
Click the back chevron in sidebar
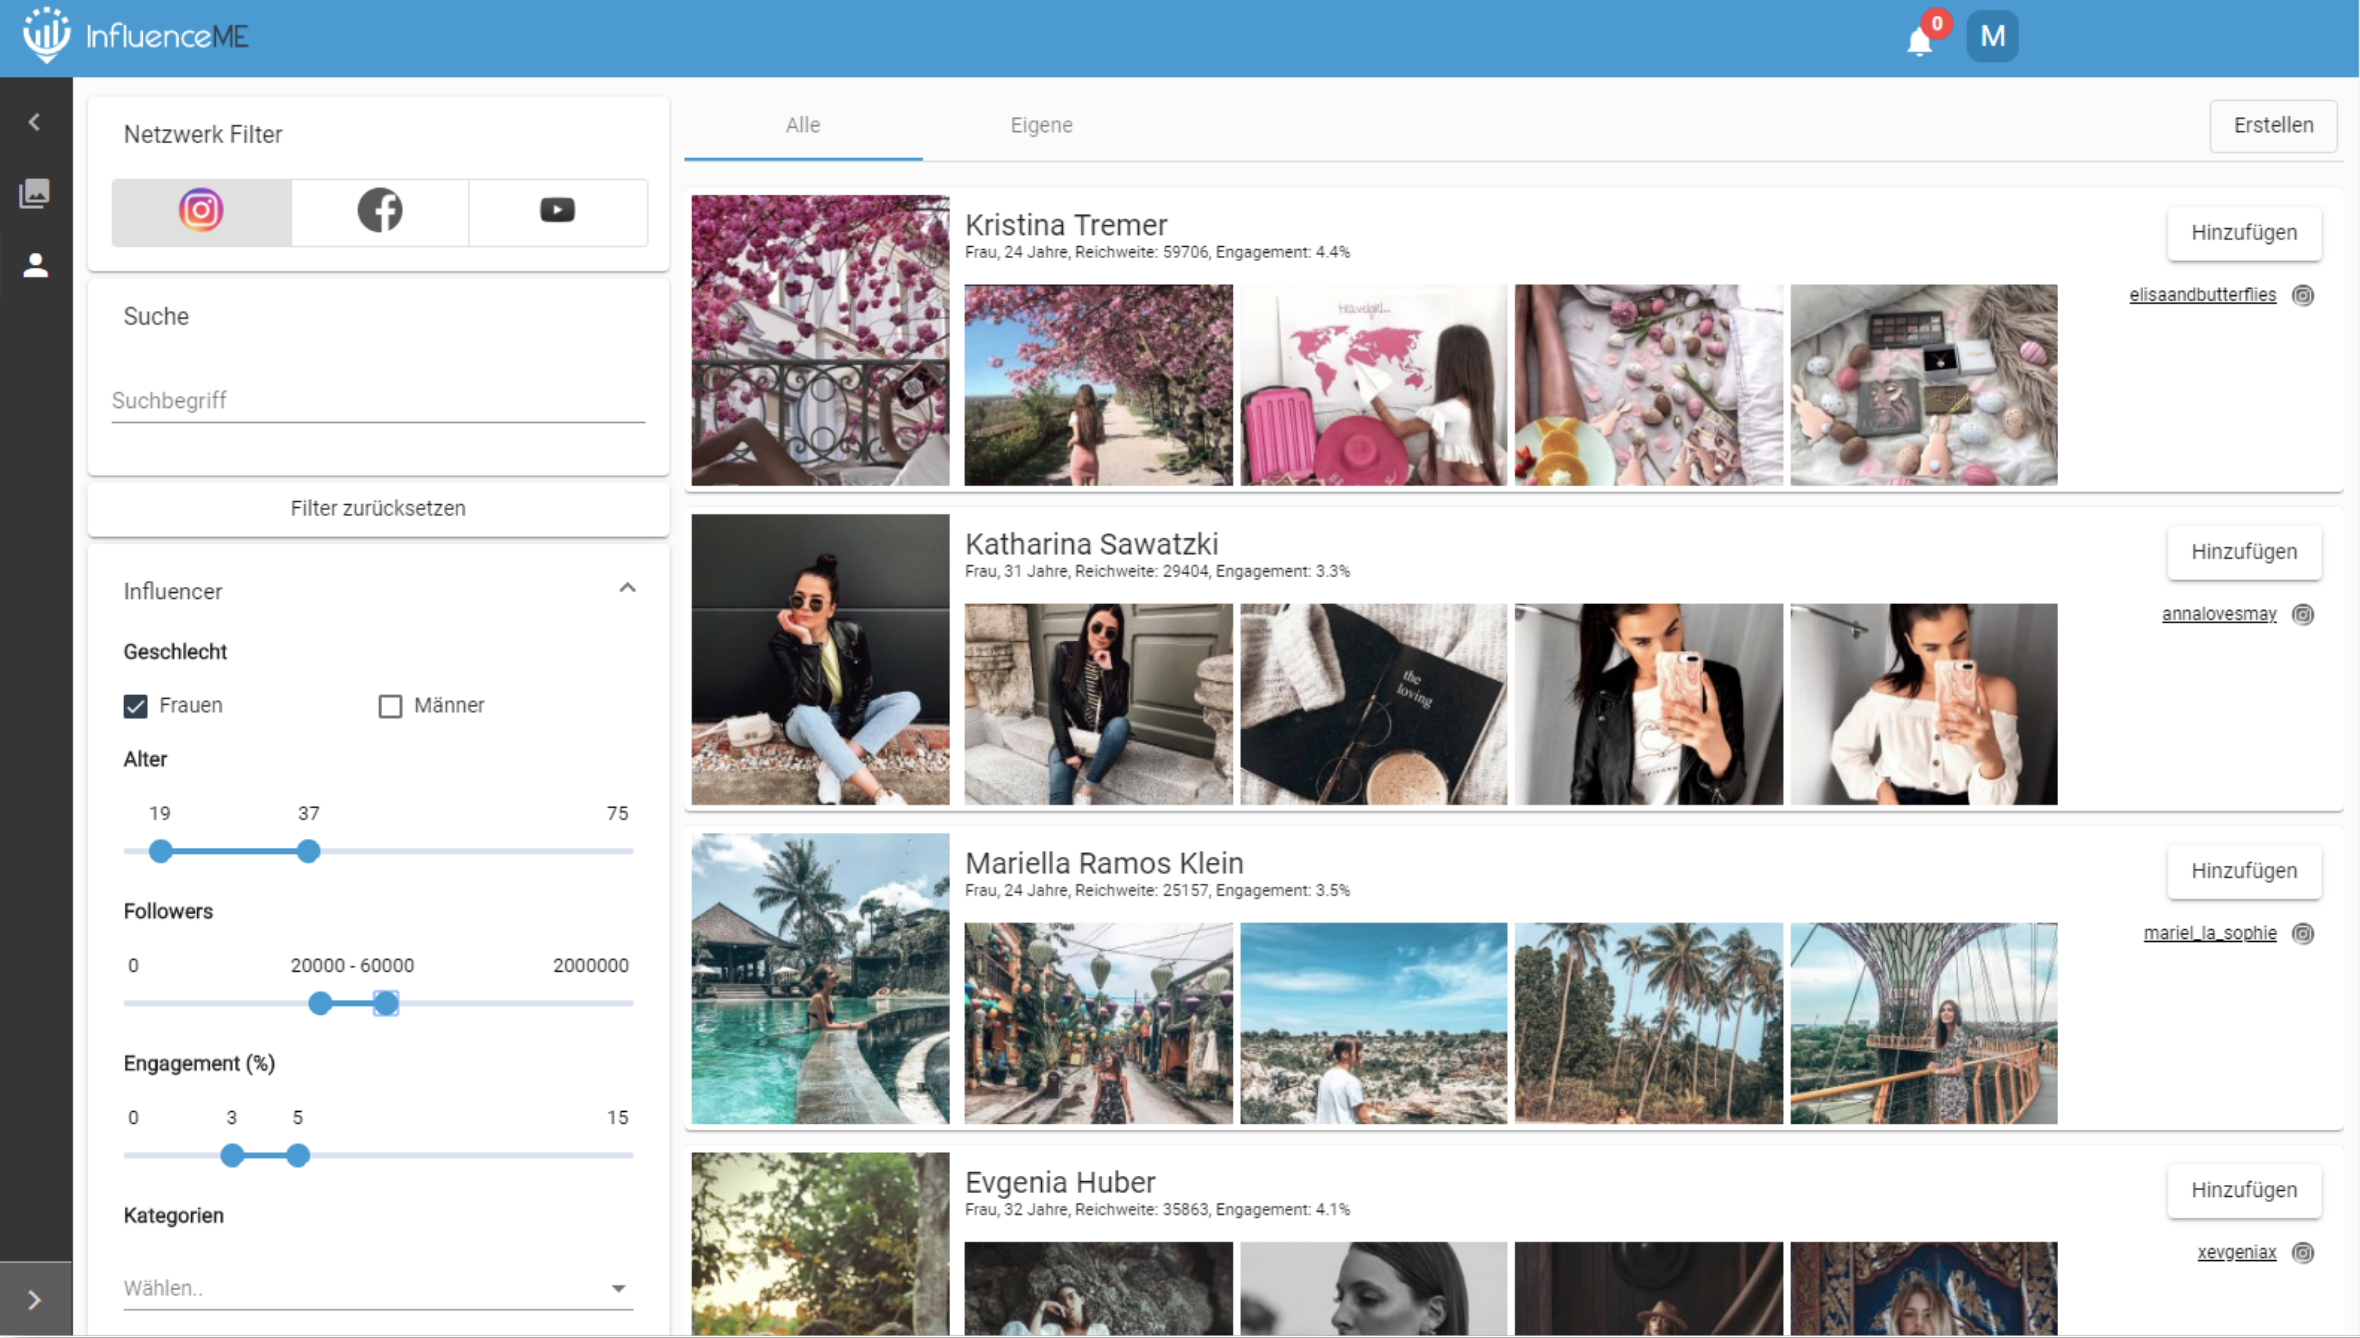coord(35,122)
